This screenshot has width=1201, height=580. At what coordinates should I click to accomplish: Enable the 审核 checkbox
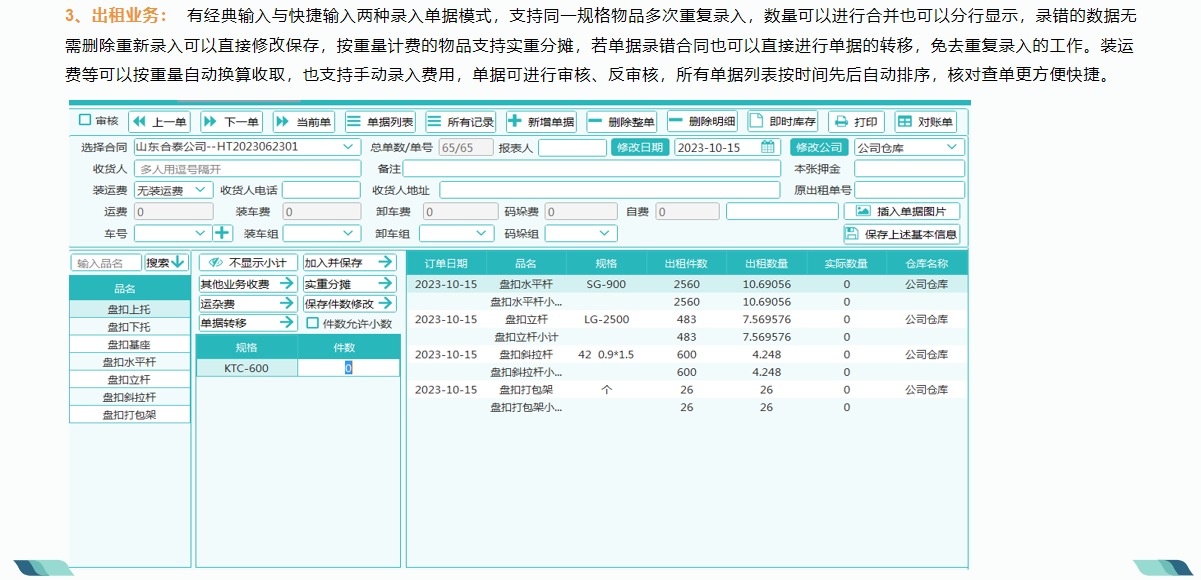(84, 121)
